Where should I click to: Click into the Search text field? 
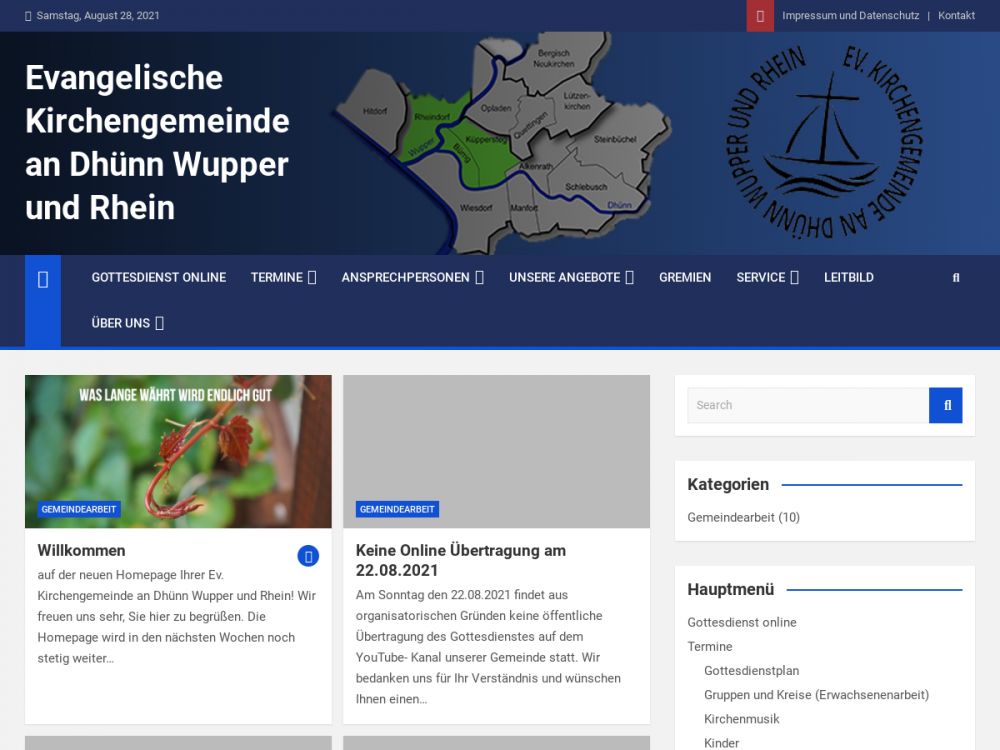point(808,405)
